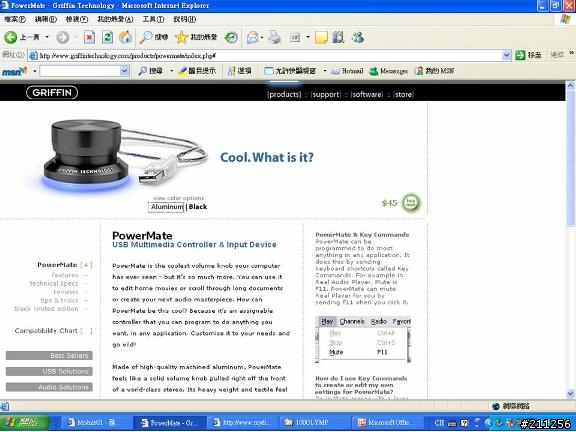Click the green buy now circle
576x432 pixels.
[x=411, y=202]
